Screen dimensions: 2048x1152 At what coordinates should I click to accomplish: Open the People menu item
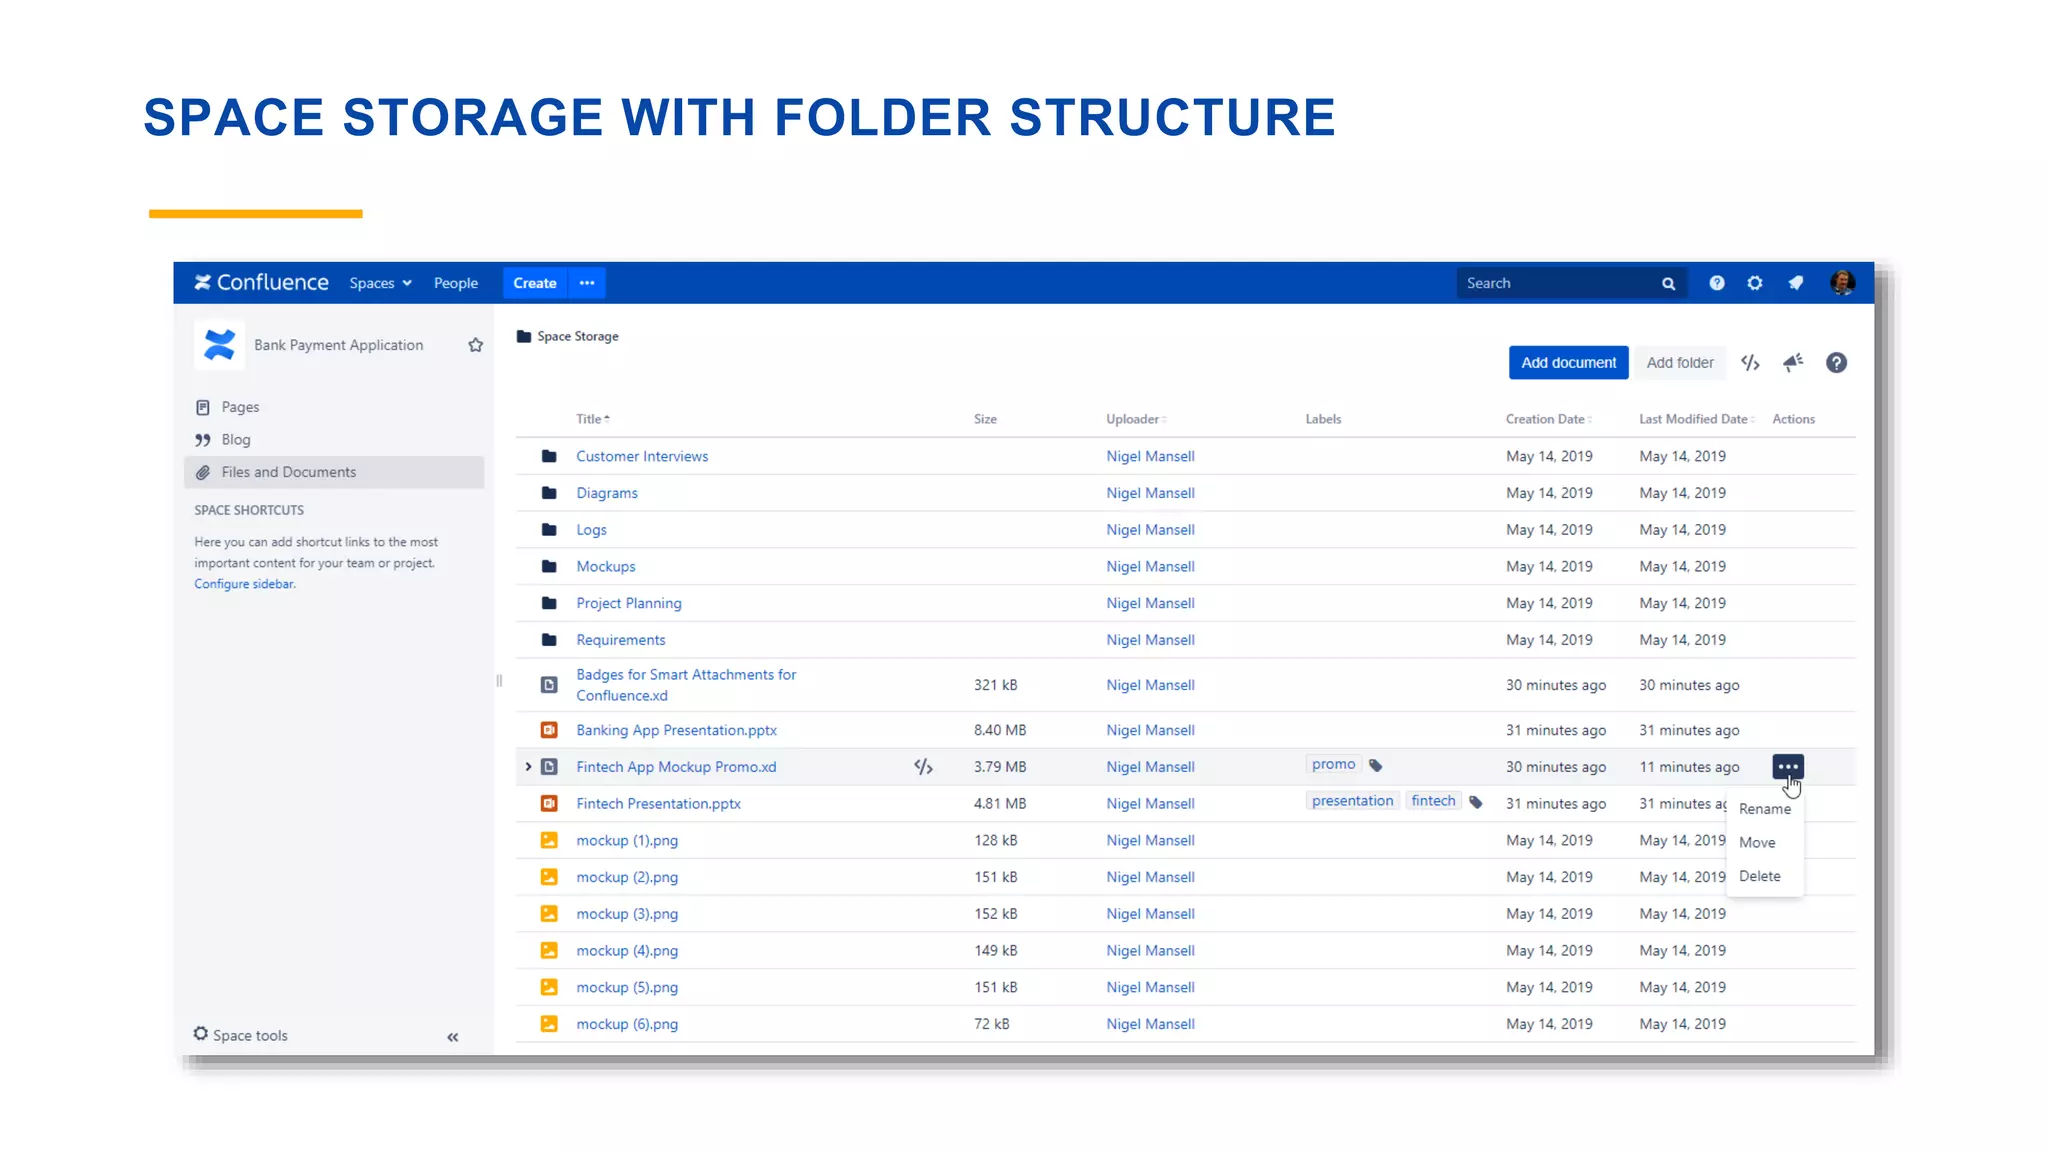coord(456,283)
